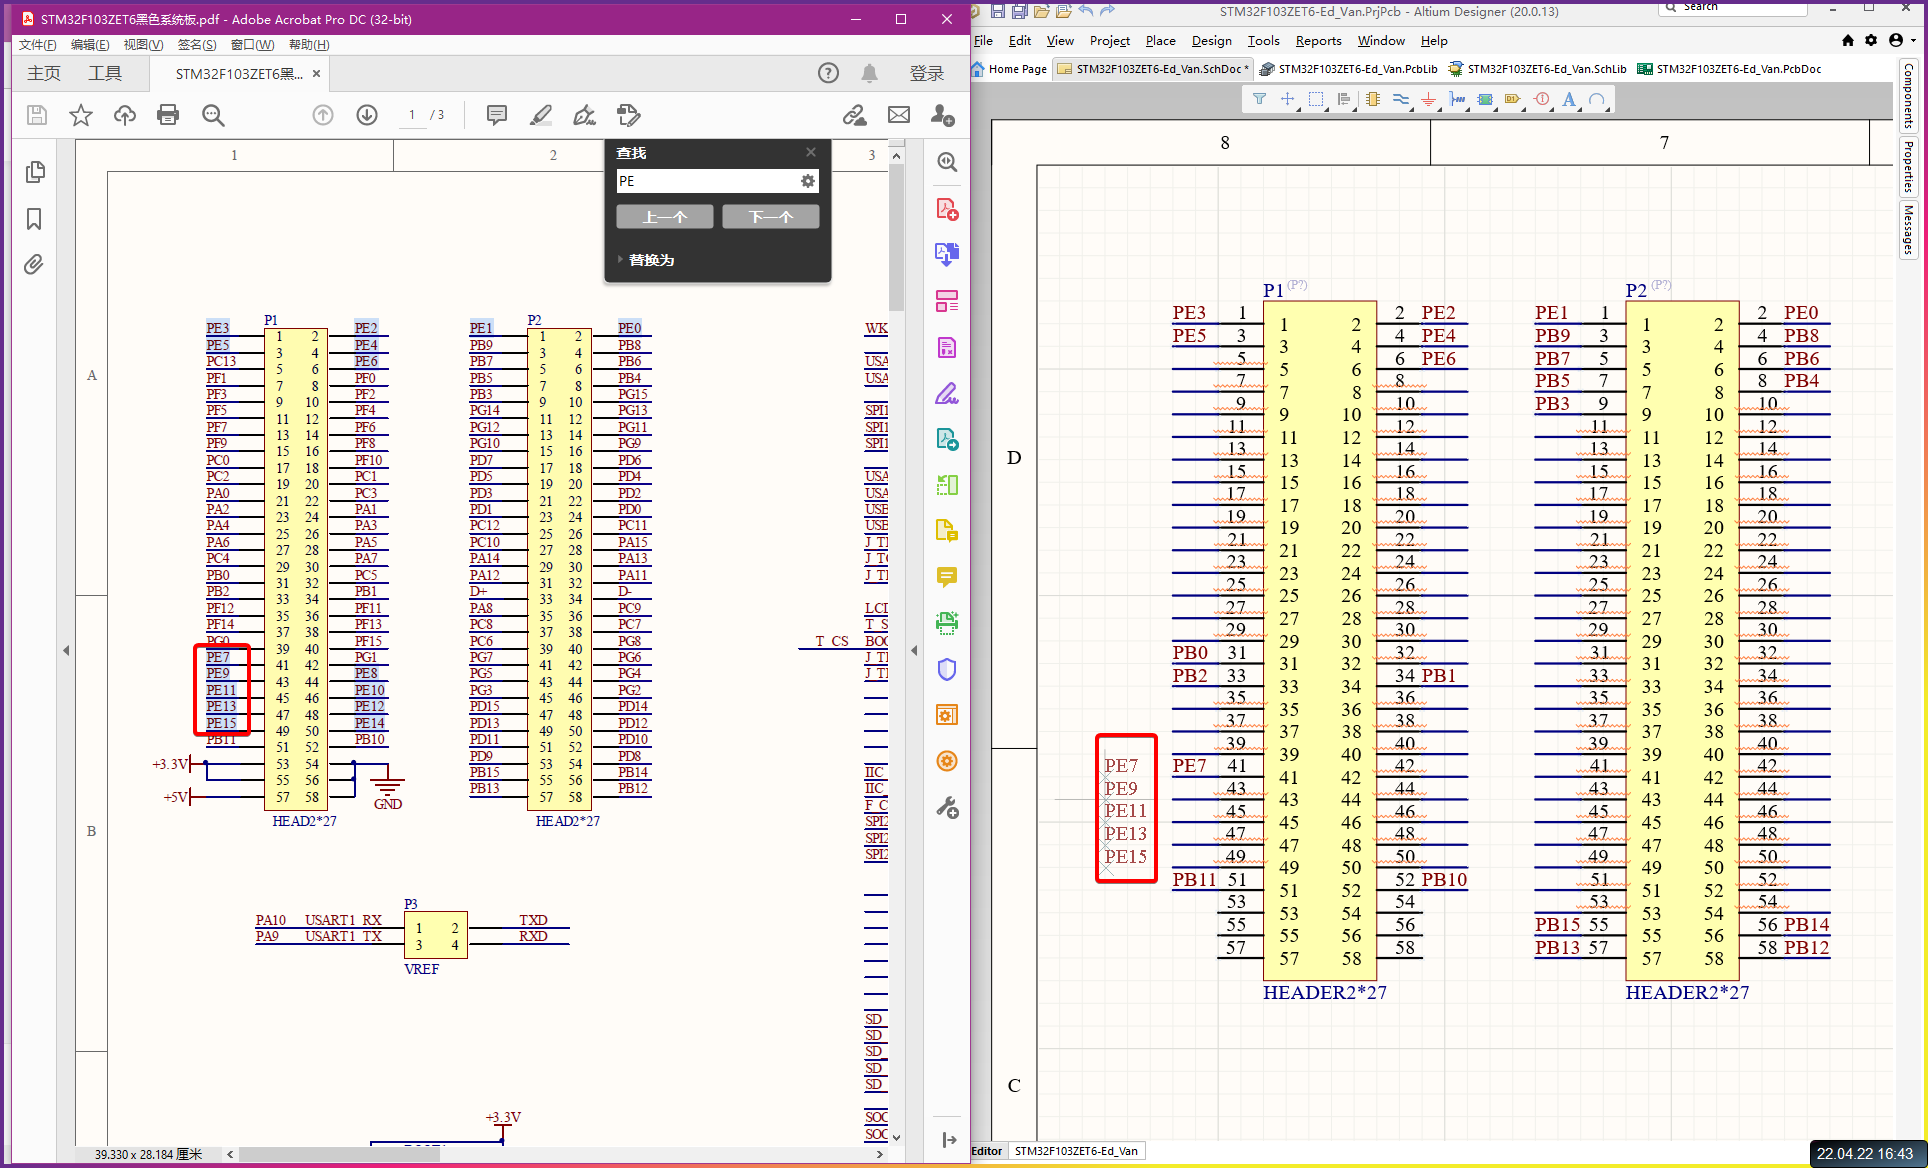The width and height of the screenshot is (1928, 1168).
Task: Select the Place Net Label tool
Action: [x=1513, y=99]
